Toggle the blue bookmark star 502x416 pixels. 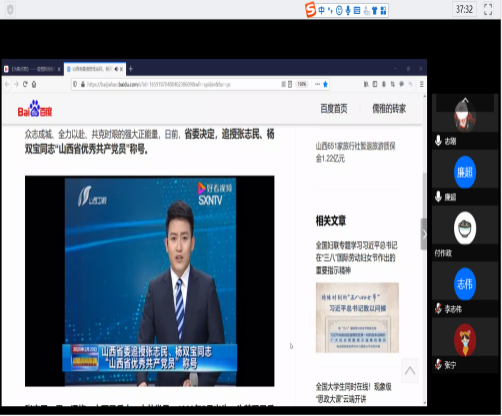point(326,84)
